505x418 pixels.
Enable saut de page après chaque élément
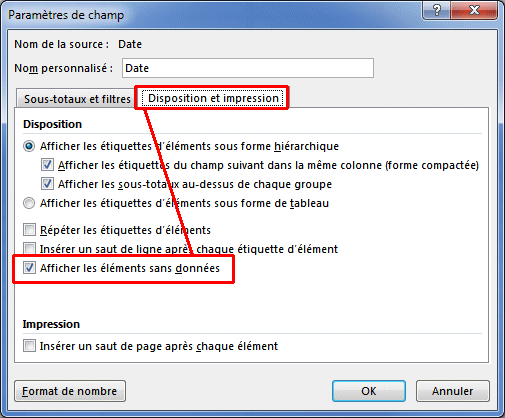[x=29, y=346]
